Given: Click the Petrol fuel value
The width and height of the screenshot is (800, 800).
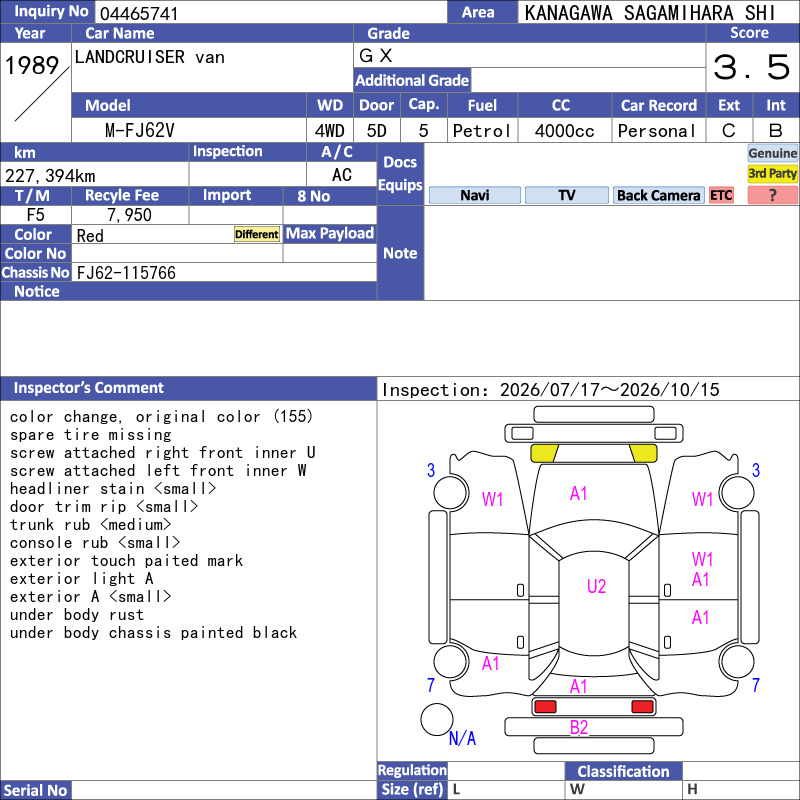Looking at the screenshot, I should click(x=482, y=131).
